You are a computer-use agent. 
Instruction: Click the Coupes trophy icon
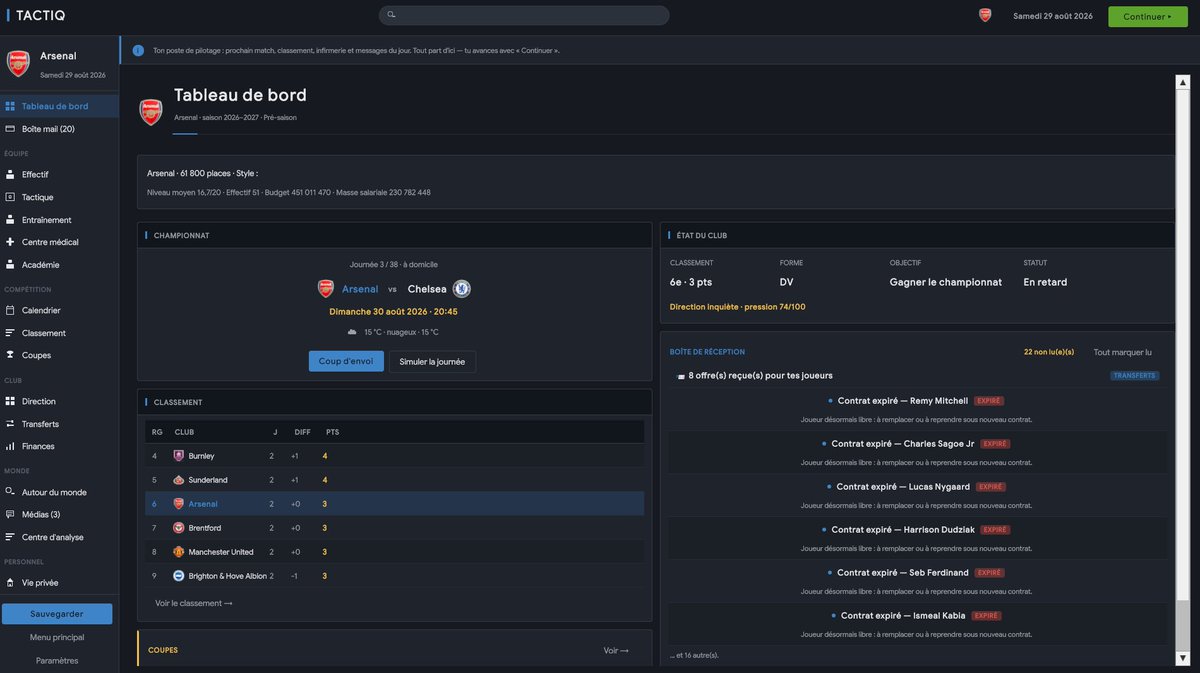[10, 355]
